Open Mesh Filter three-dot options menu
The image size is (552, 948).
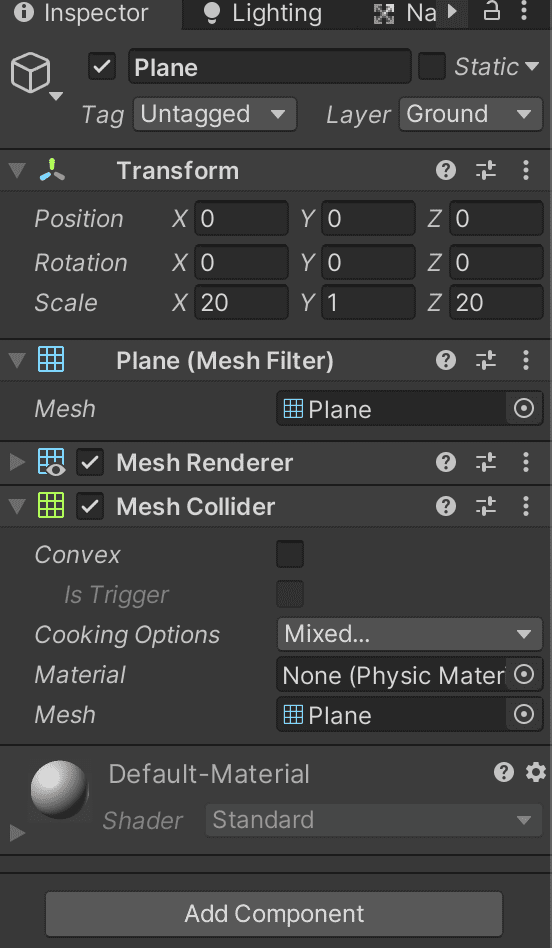(526, 361)
